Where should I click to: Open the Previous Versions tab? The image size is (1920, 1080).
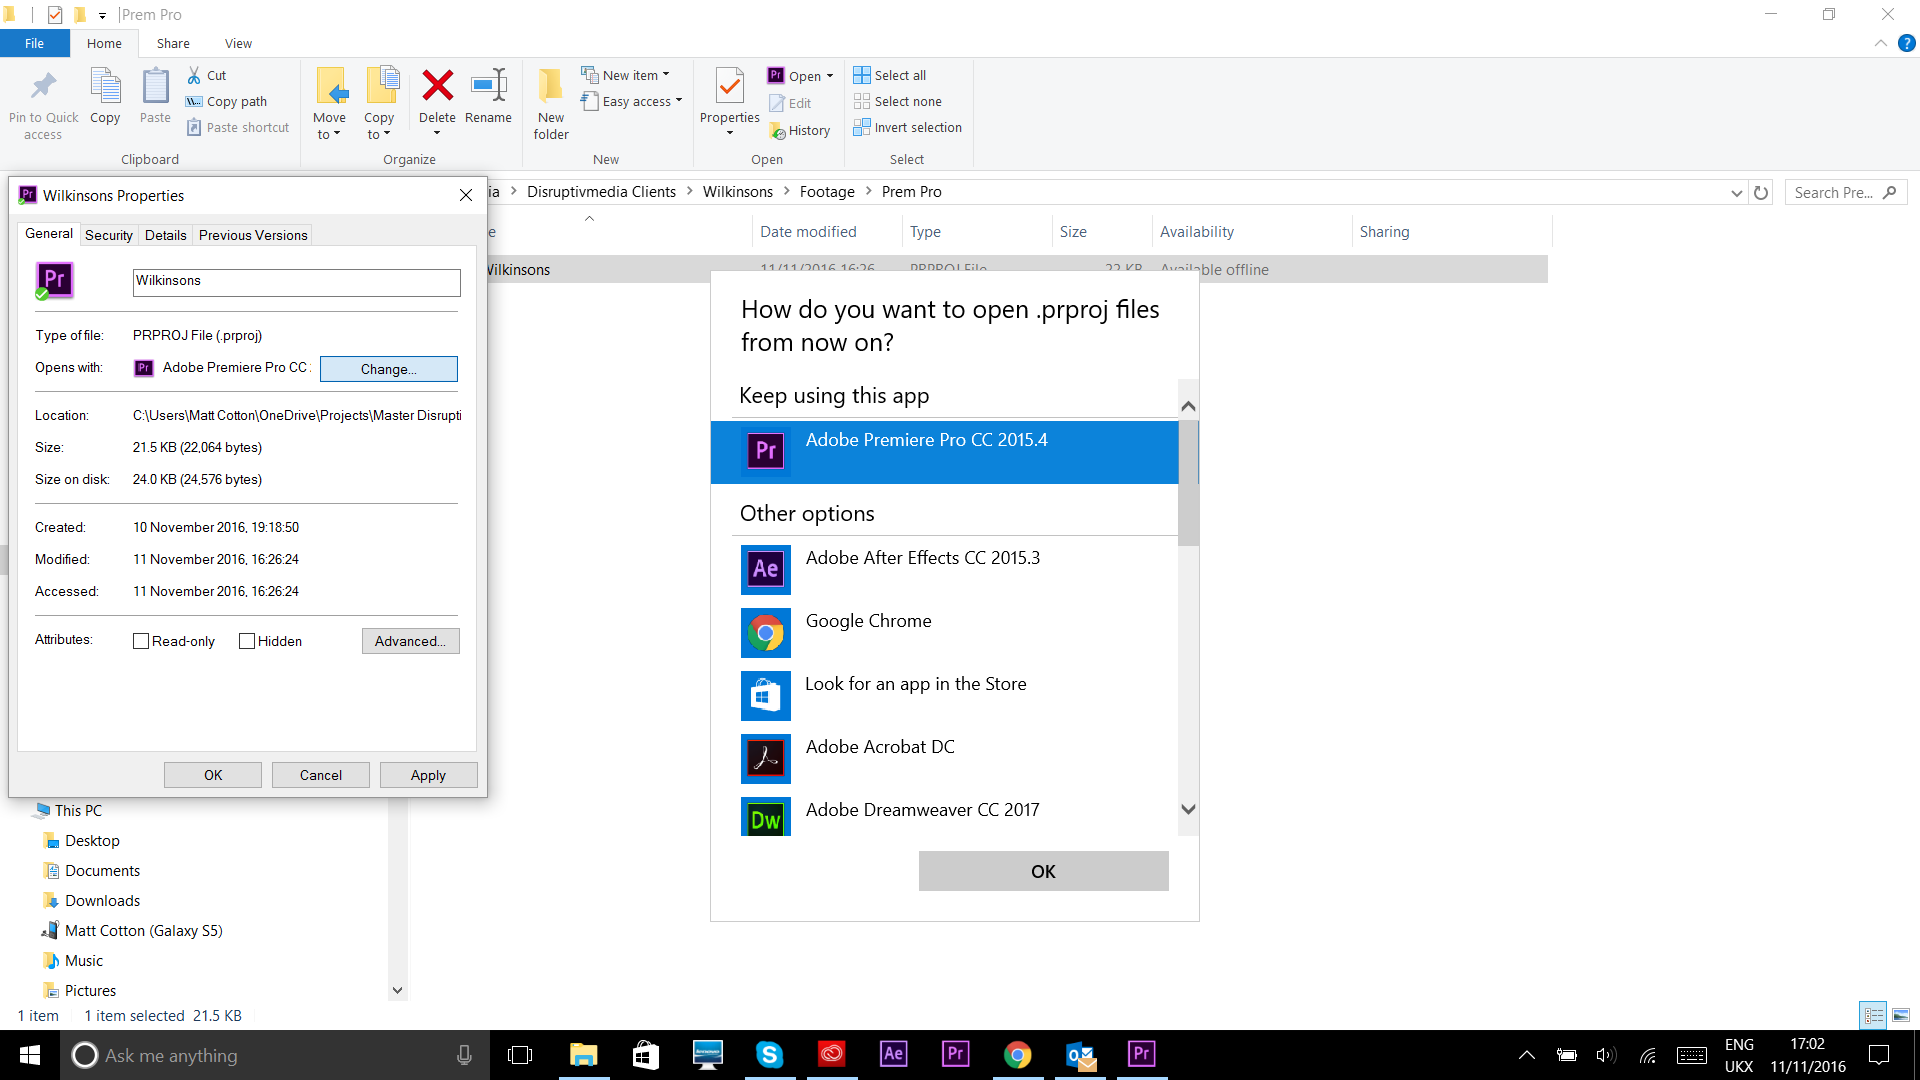tap(253, 235)
